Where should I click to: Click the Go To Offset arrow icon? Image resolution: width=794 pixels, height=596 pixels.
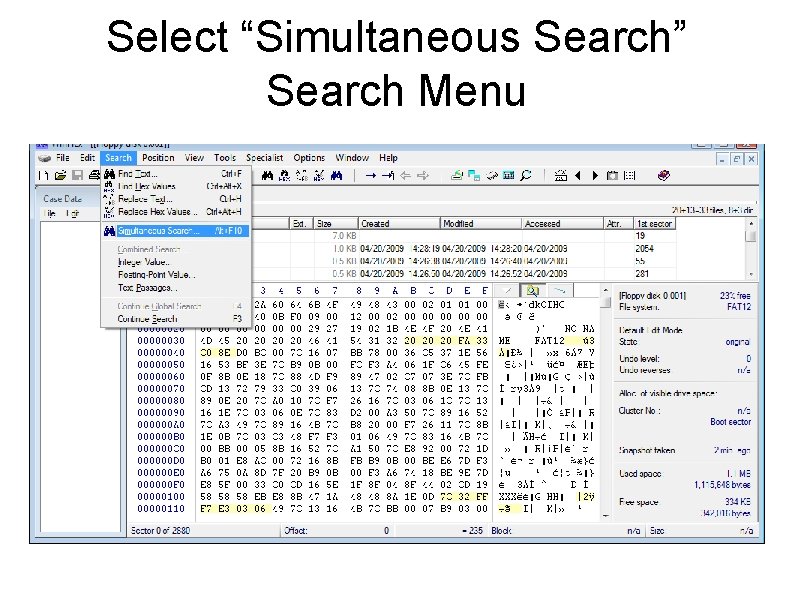click(371, 176)
